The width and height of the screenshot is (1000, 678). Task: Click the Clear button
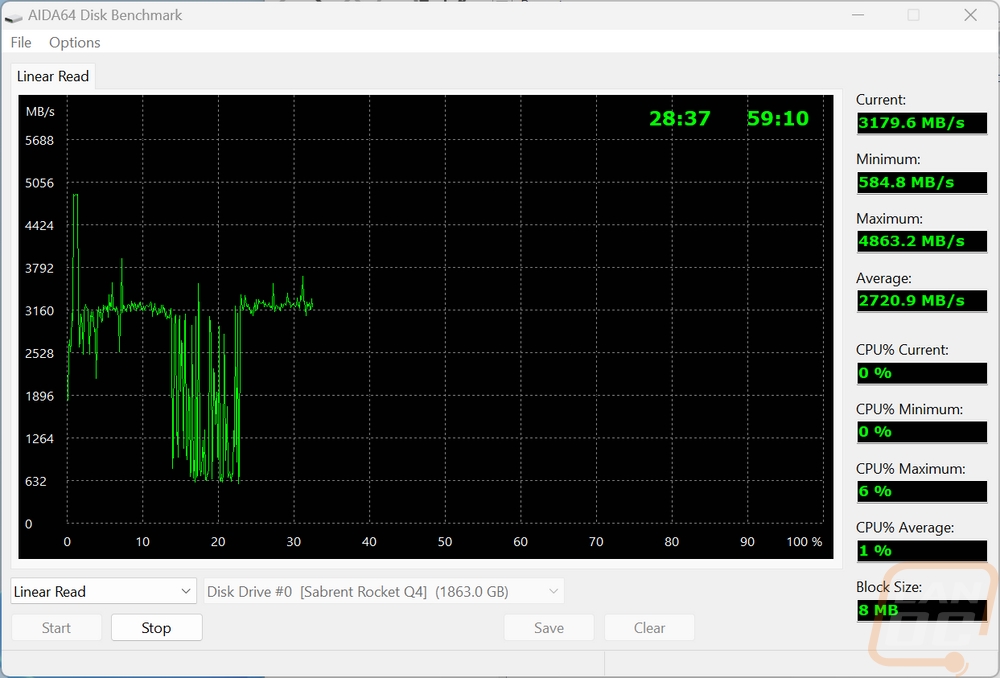[x=649, y=628]
